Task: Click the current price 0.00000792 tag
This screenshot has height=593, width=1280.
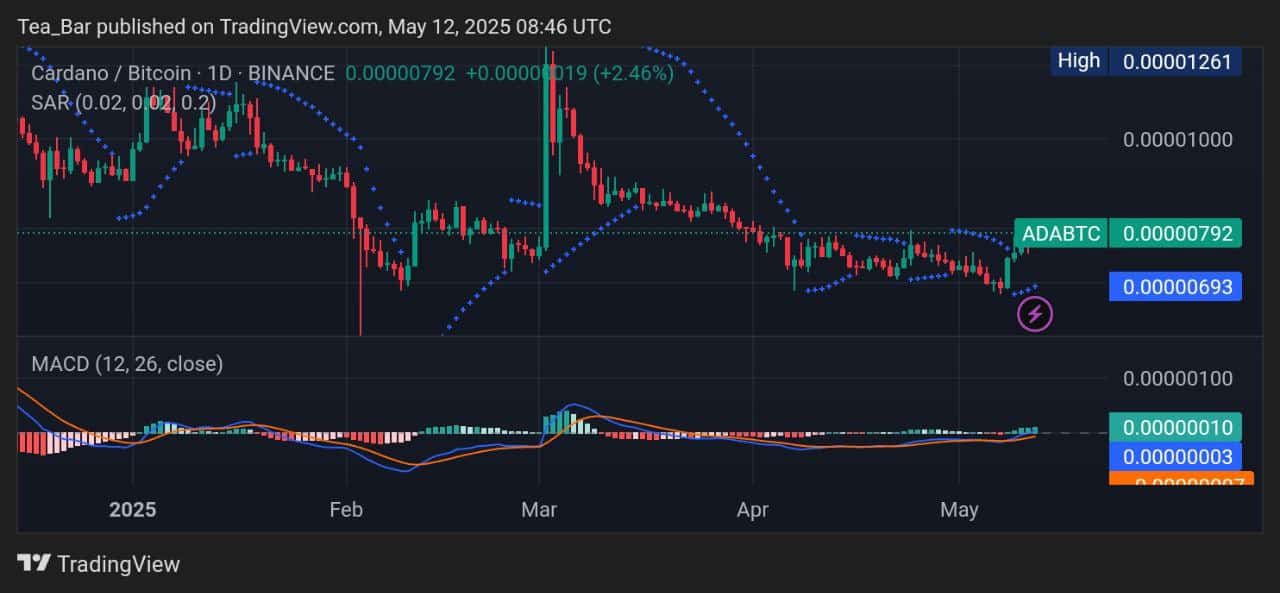Action: tap(1176, 234)
